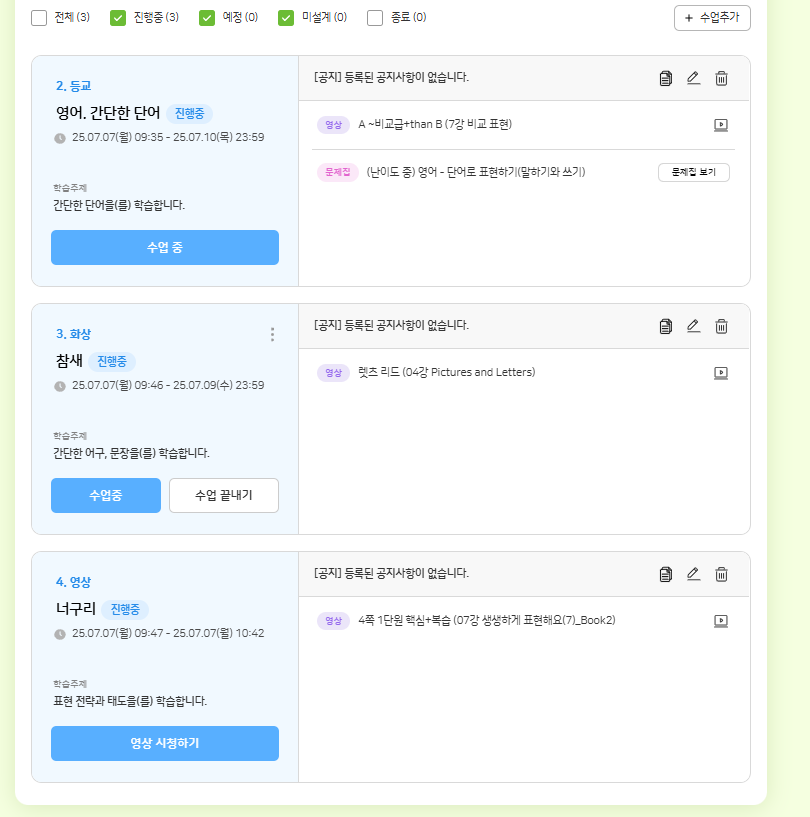The height and width of the screenshot is (817, 810).
Task: Copy the 영어. 간단한 단어 class via clipboard icon
Action: click(x=665, y=78)
